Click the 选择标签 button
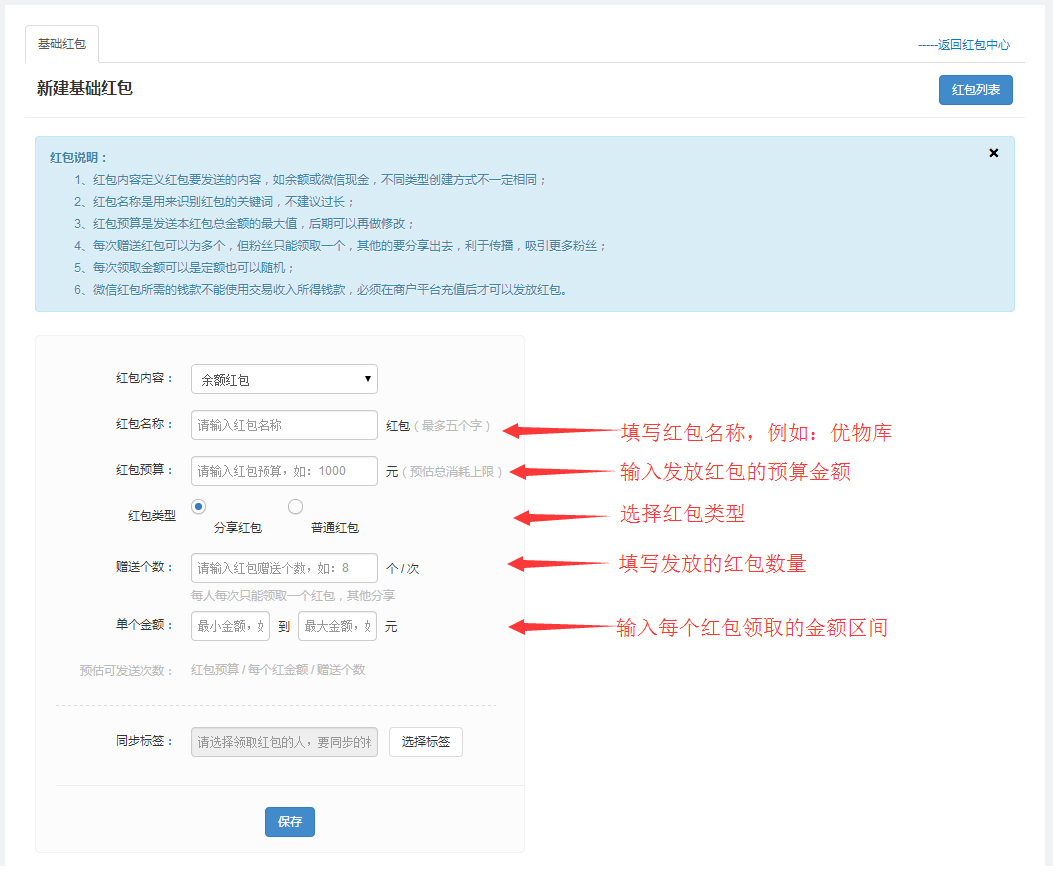 tap(425, 742)
